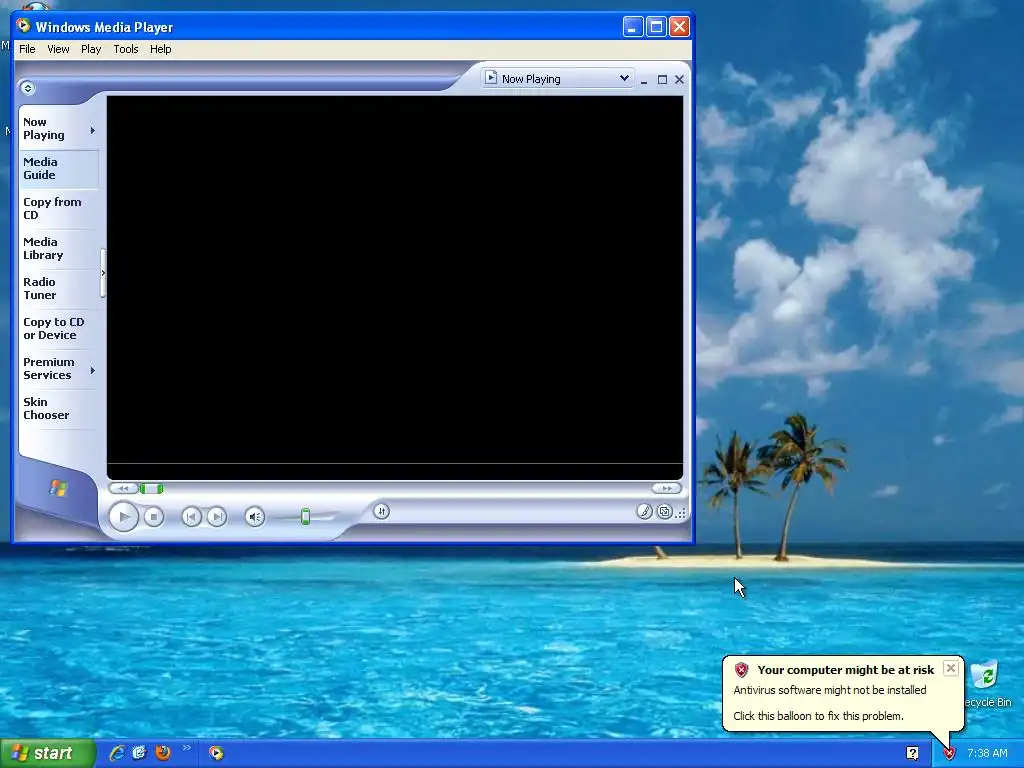Click the Windows Media Player title icon
Image resolution: width=1024 pixels, height=768 pixels.
pyautogui.click(x=24, y=26)
